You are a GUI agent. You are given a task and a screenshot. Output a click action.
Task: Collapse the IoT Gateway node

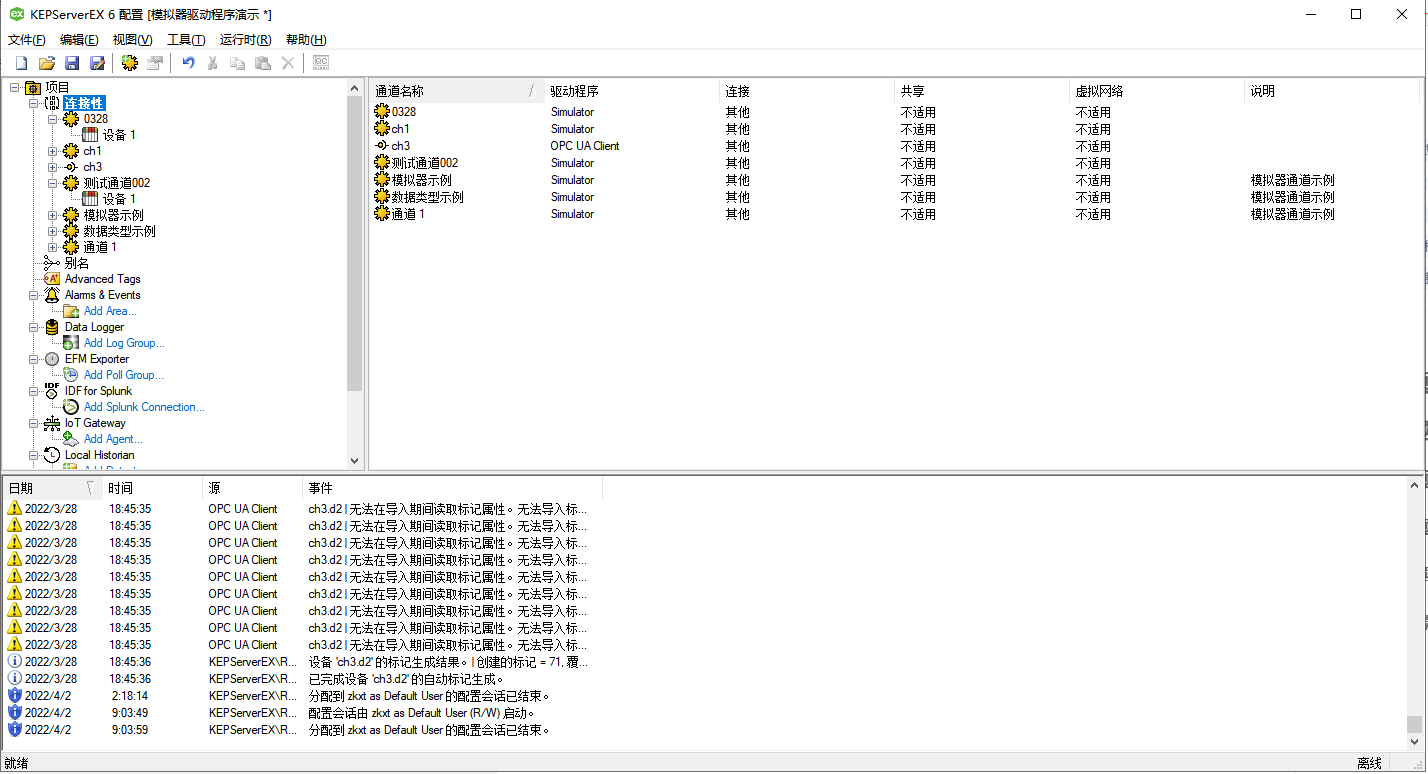pyautogui.click(x=33, y=422)
